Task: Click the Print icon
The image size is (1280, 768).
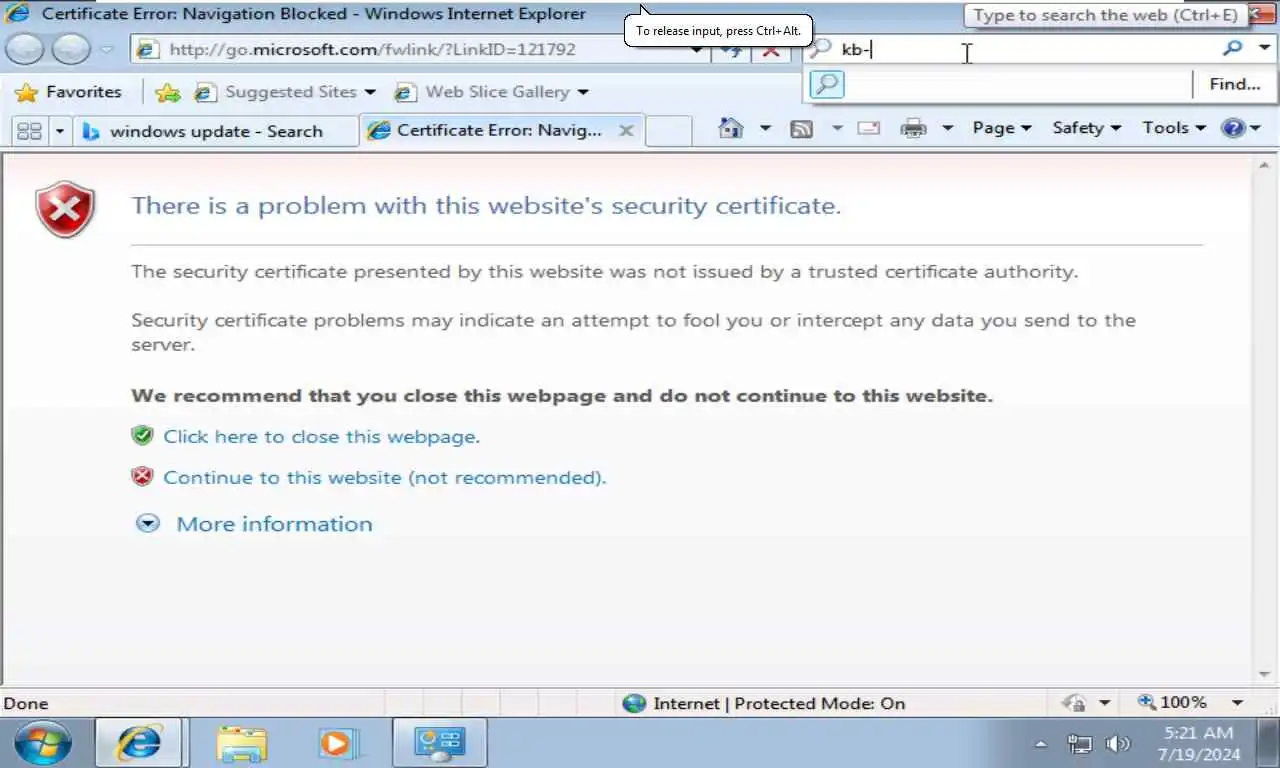Action: point(913,128)
